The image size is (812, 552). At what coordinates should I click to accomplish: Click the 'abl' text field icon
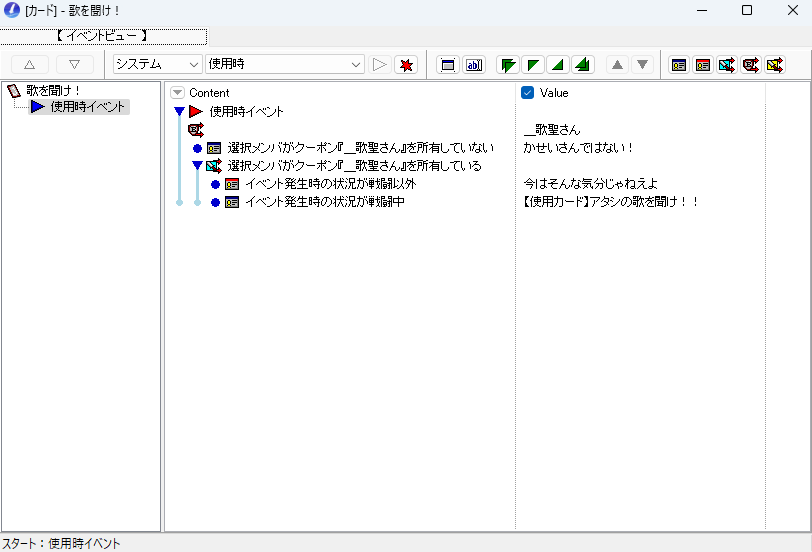[474, 65]
